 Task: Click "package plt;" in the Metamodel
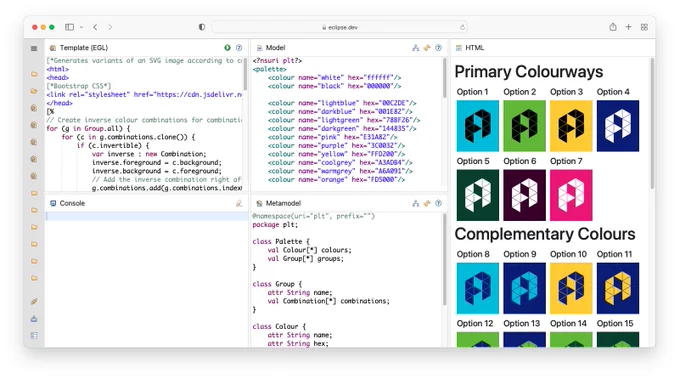(x=275, y=225)
